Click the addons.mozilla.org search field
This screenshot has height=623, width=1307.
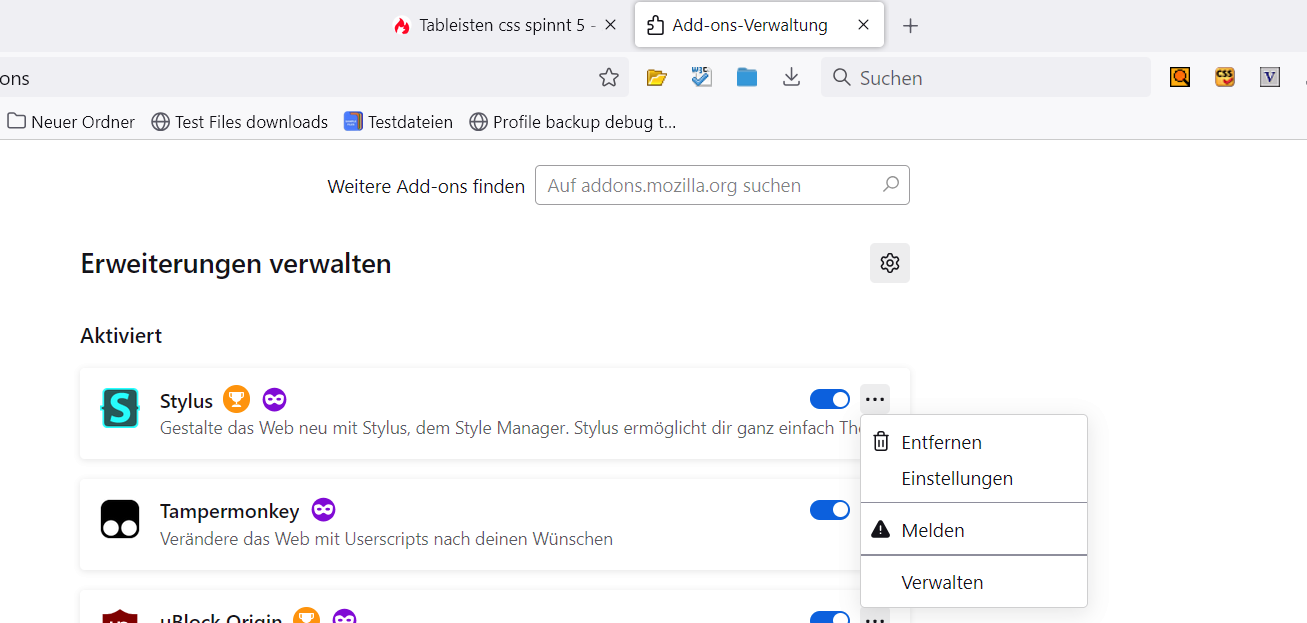pos(710,185)
